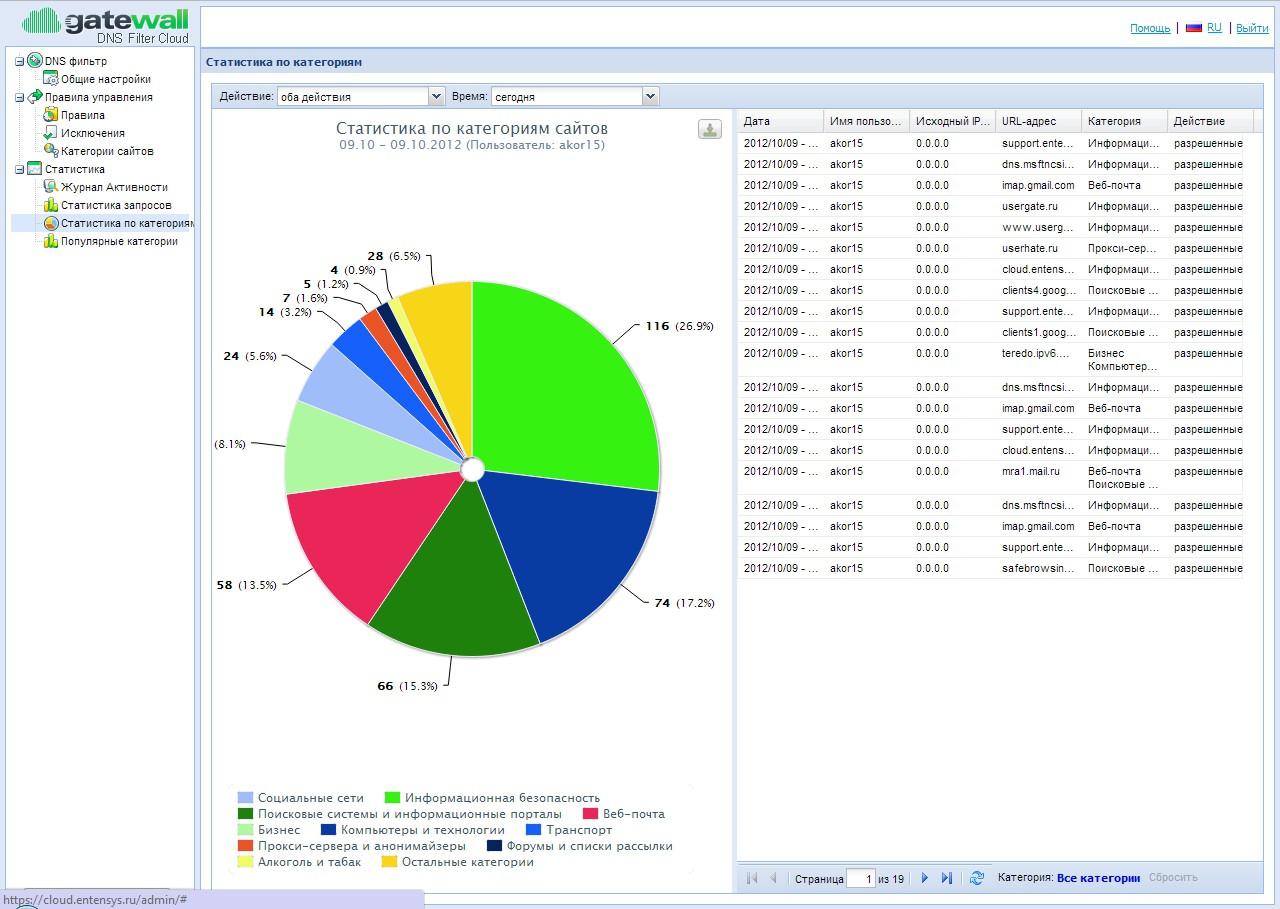This screenshot has height=909, width=1280.
Task: Open the Действие dropdown
Action: point(436,97)
